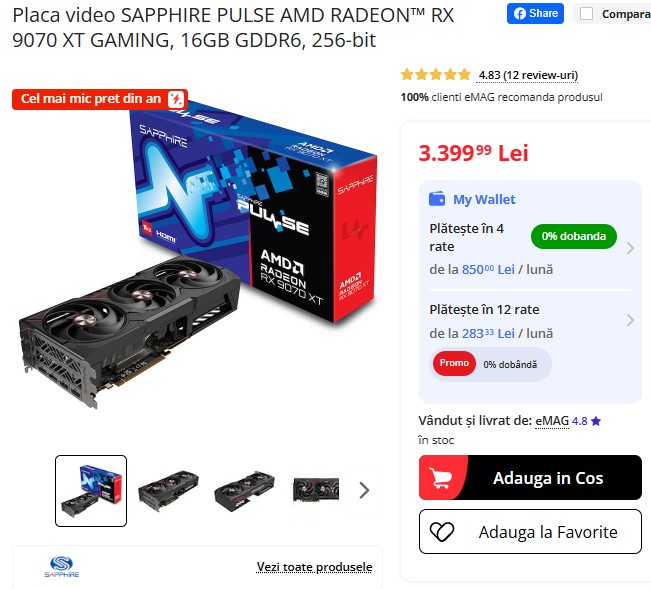Open Vezi toate produsele link
Image resolution: width=651 pixels, height=589 pixels.
click(314, 567)
